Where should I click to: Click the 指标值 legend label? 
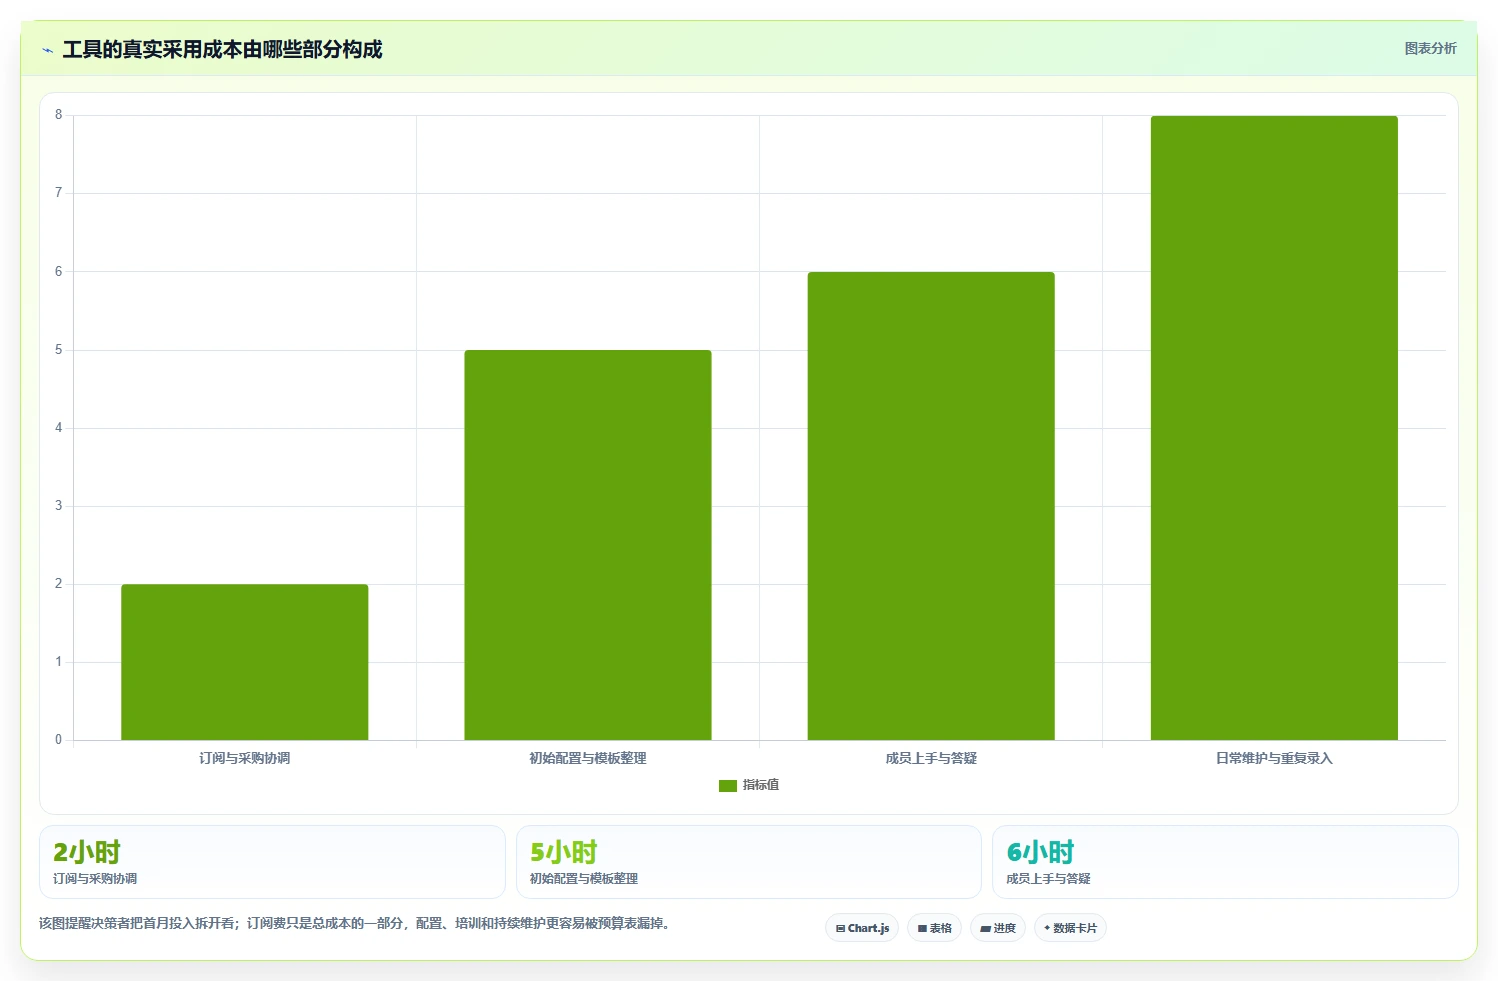(761, 785)
